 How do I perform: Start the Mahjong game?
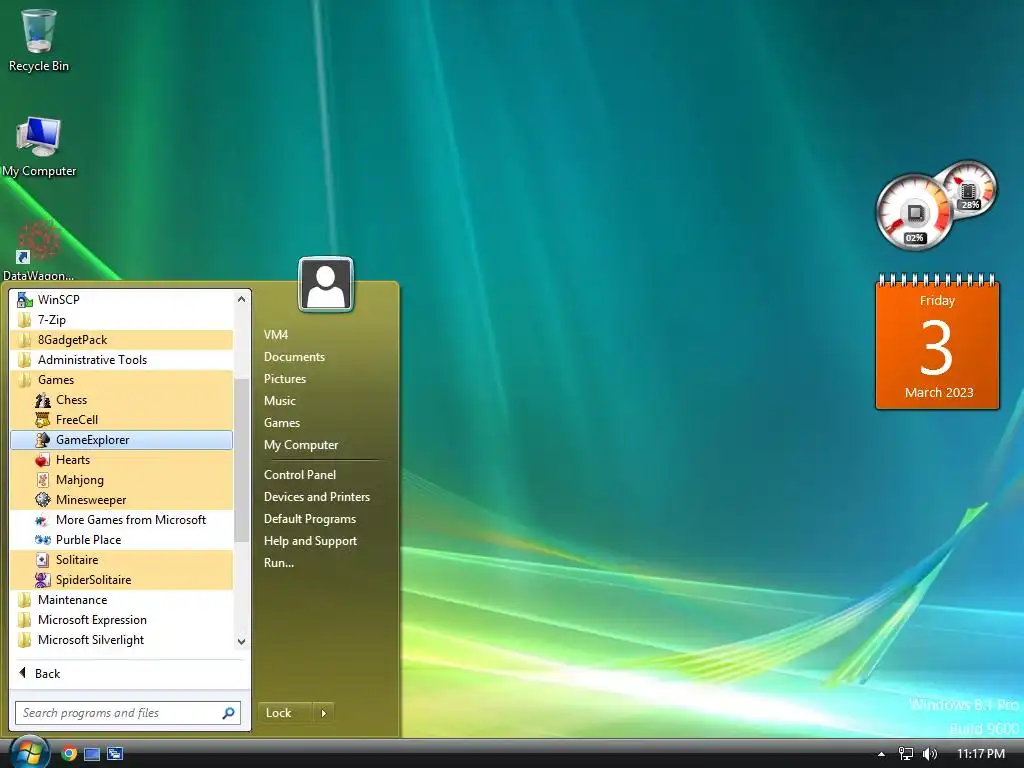pos(122,480)
